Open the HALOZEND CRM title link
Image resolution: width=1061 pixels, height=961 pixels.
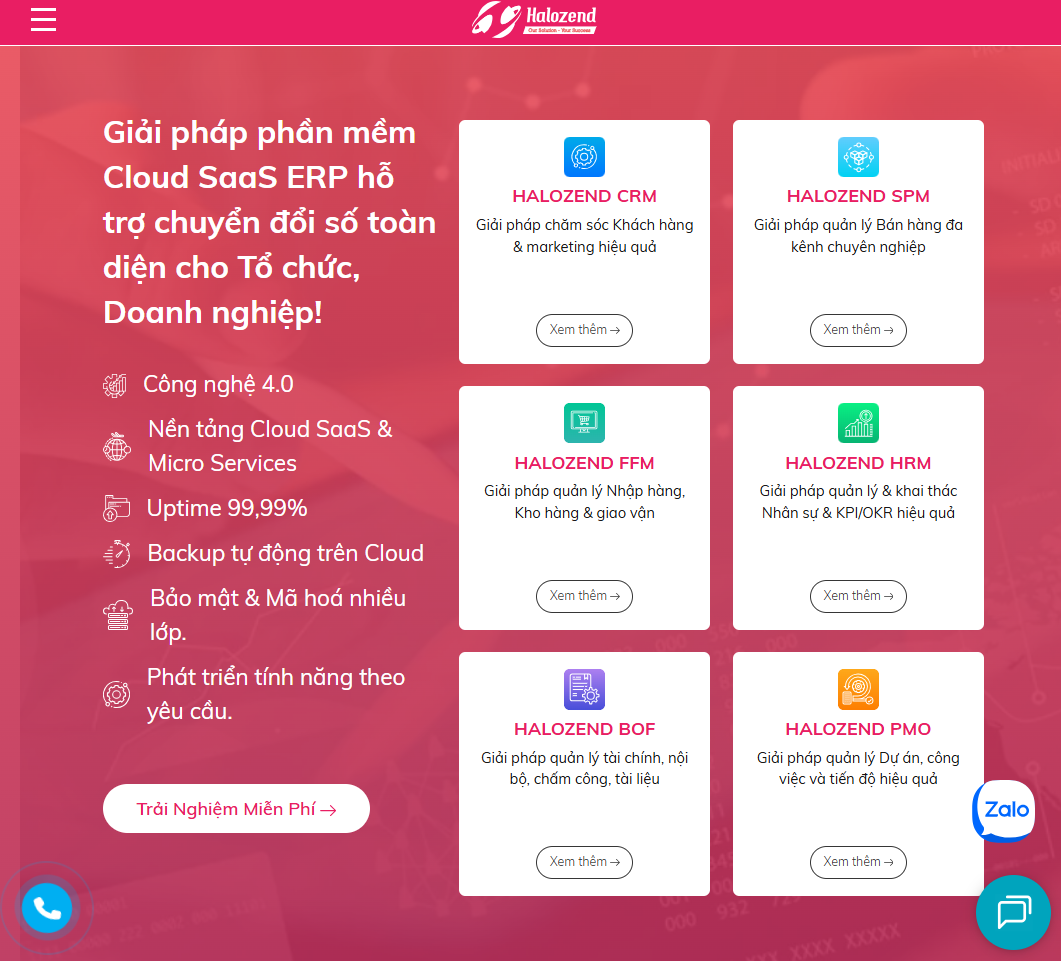coord(584,196)
